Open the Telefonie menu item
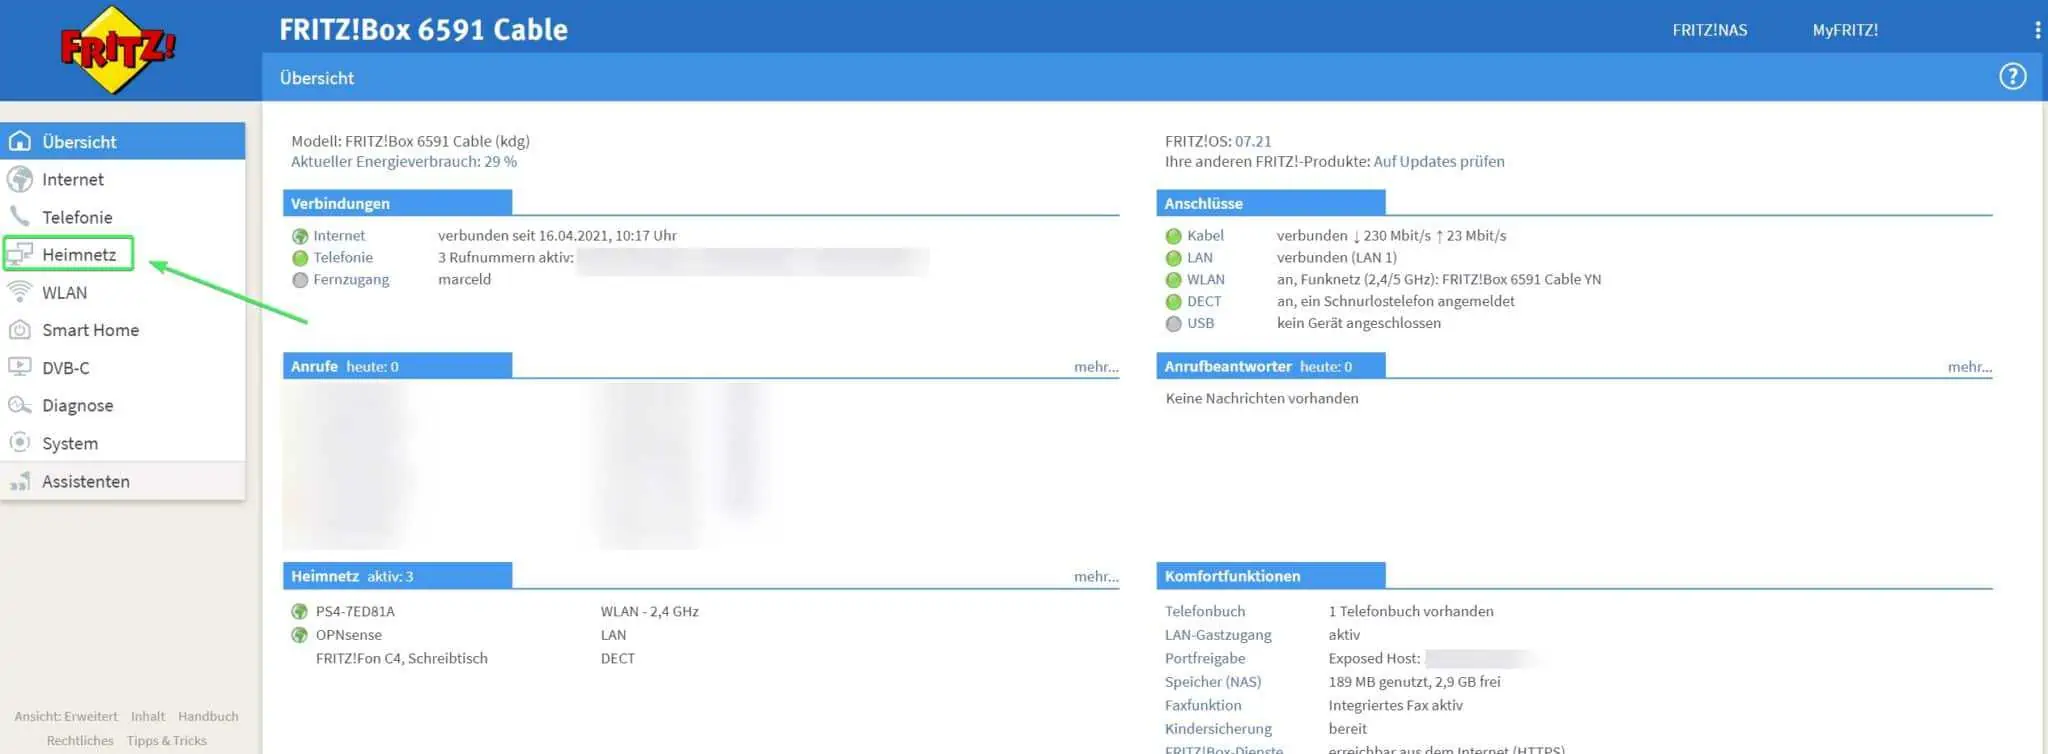 click(123, 217)
